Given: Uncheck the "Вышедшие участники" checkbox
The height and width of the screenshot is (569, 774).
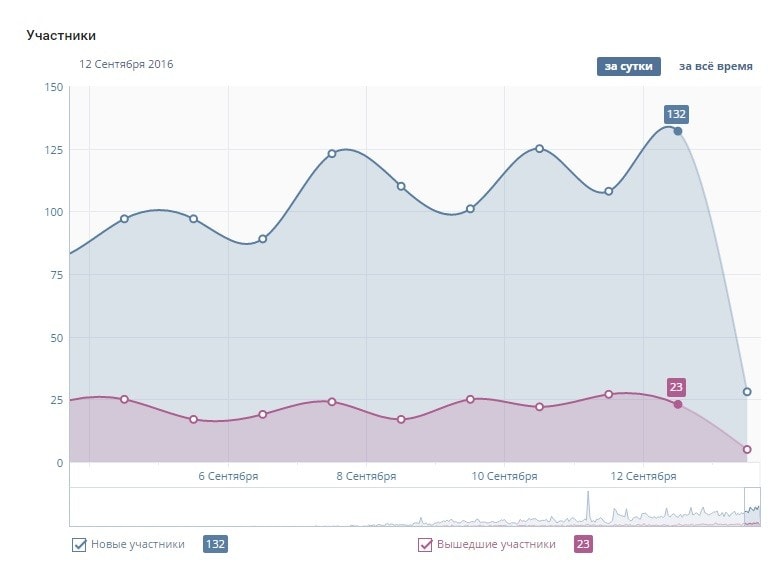Looking at the screenshot, I should (x=425, y=545).
